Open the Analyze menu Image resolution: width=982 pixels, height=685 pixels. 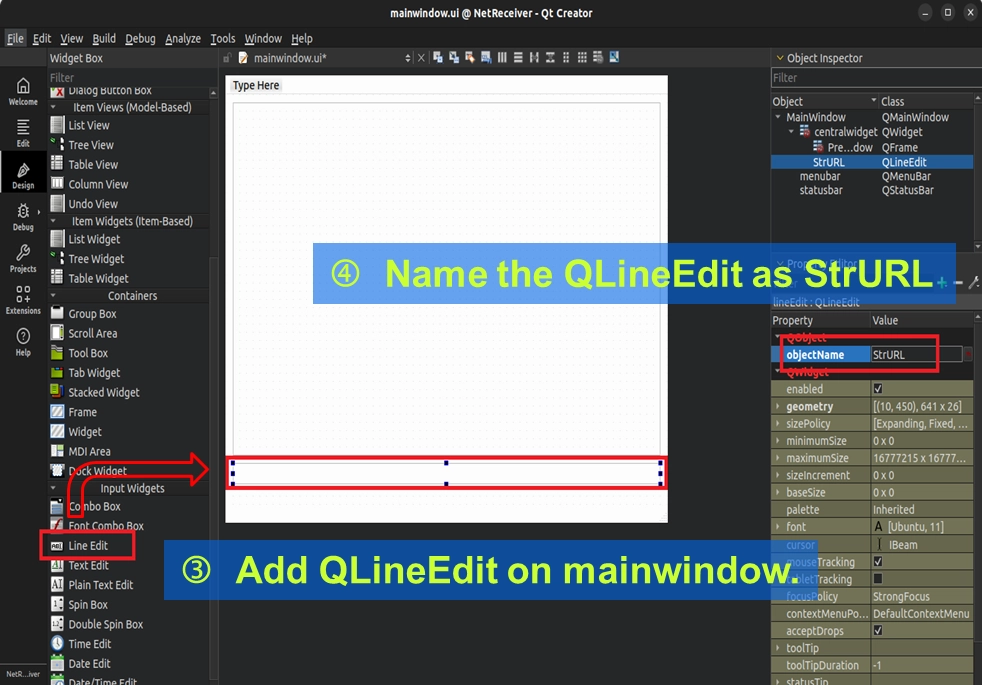(x=183, y=38)
